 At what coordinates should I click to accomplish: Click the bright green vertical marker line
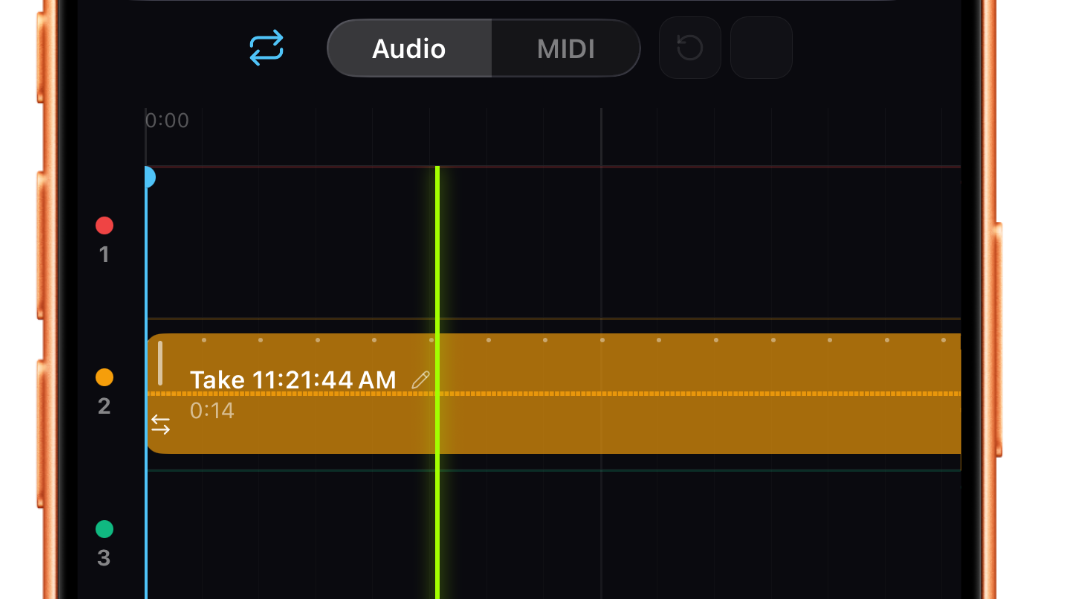pos(437,250)
